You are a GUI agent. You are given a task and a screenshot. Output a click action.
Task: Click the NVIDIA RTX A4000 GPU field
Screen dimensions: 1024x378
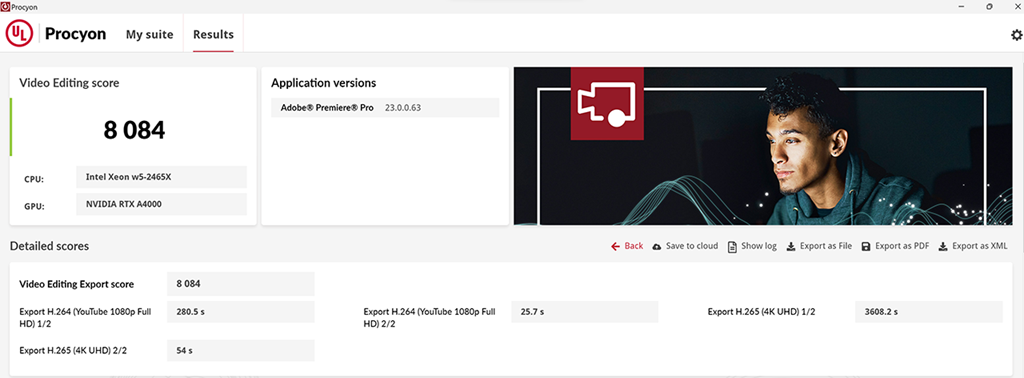click(x=161, y=204)
